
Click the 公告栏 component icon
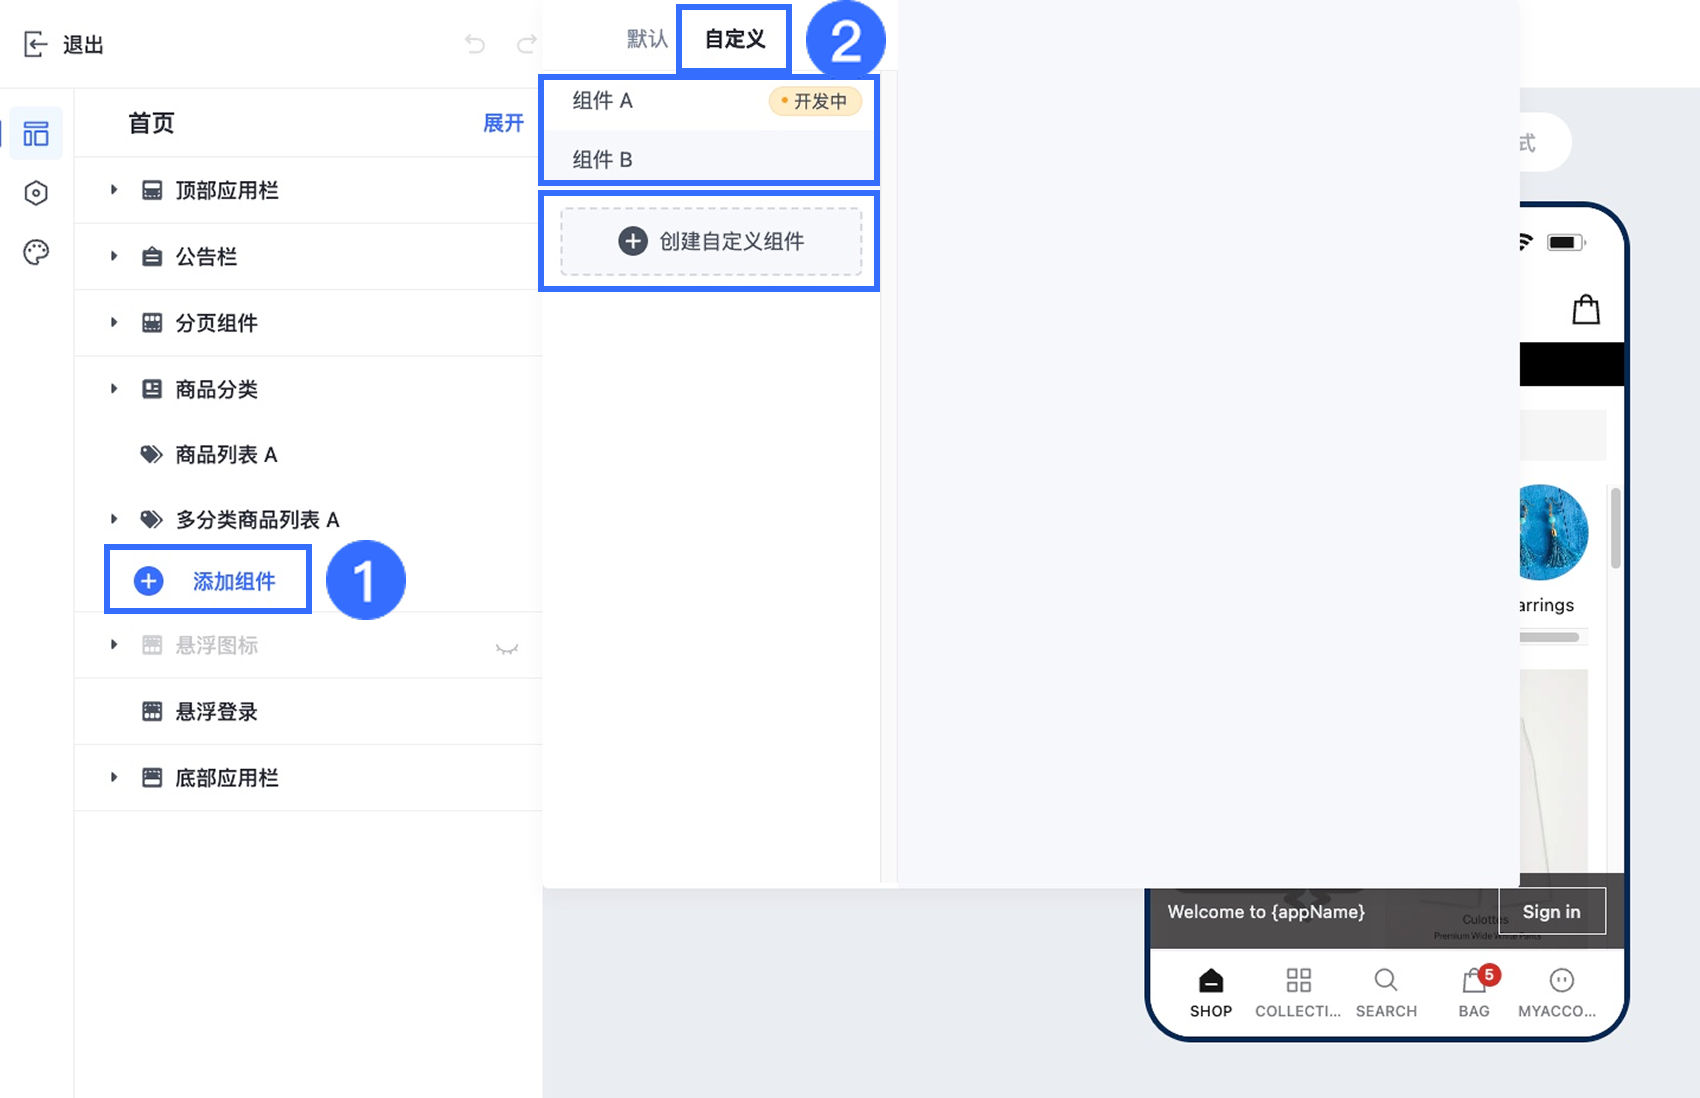pyautogui.click(x=152, y=257)
